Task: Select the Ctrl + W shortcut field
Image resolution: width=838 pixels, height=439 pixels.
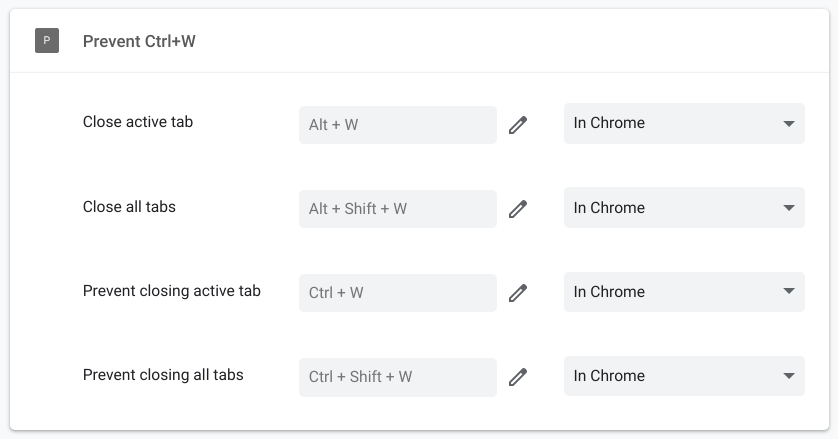Action: tap(397, 293)
